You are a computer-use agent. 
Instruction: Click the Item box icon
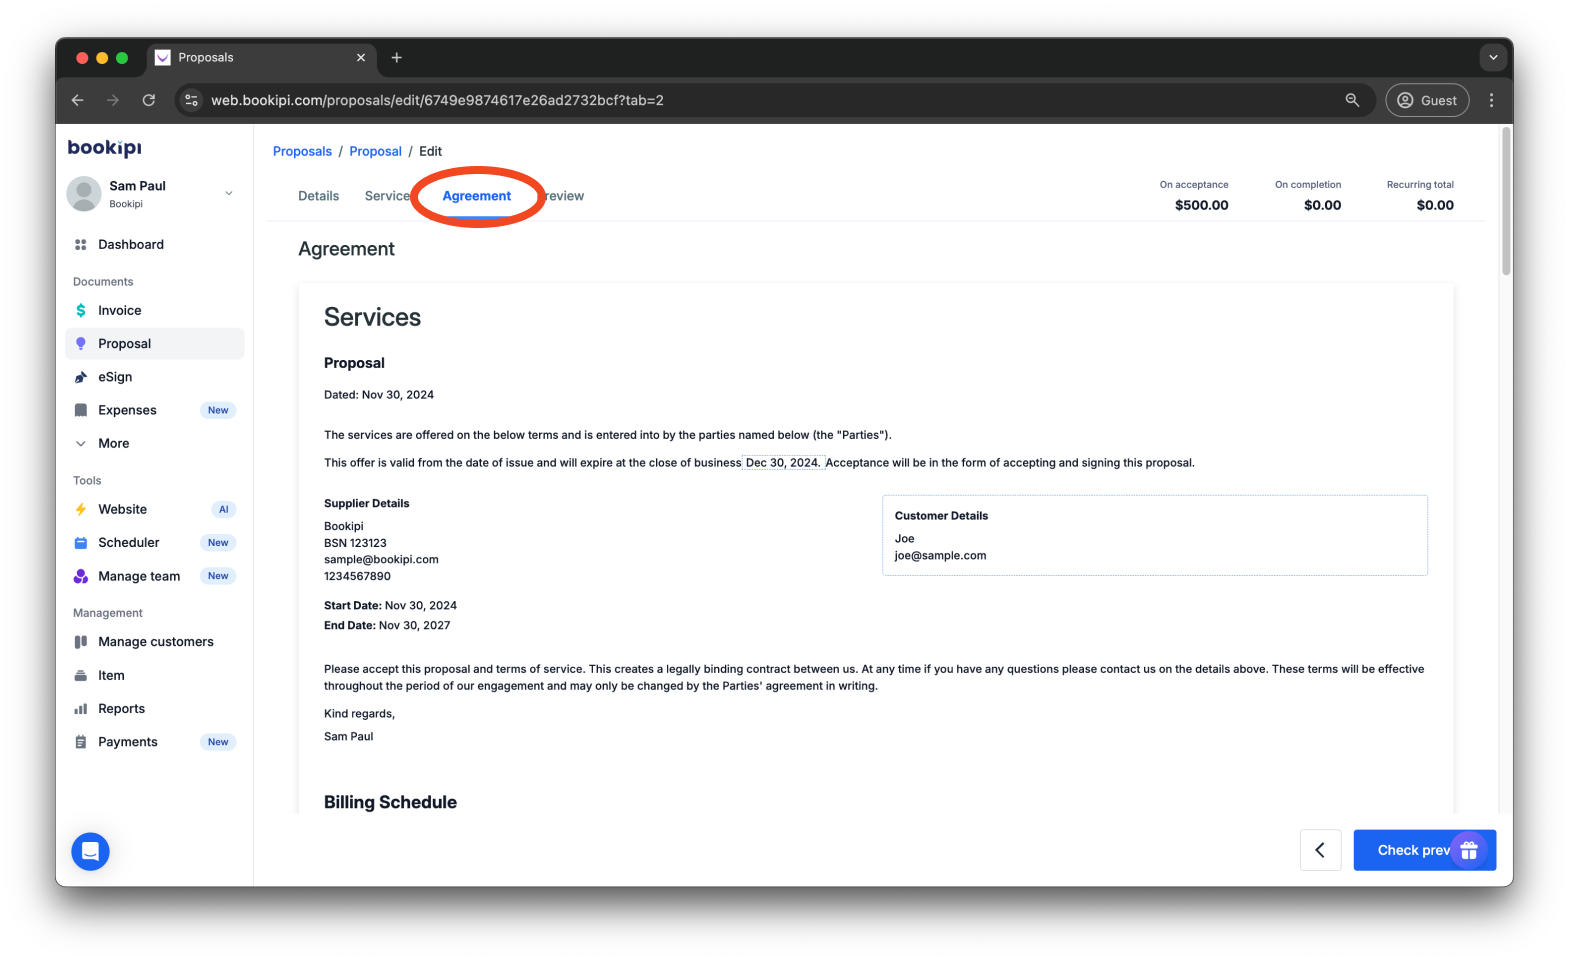pos(81,676)
